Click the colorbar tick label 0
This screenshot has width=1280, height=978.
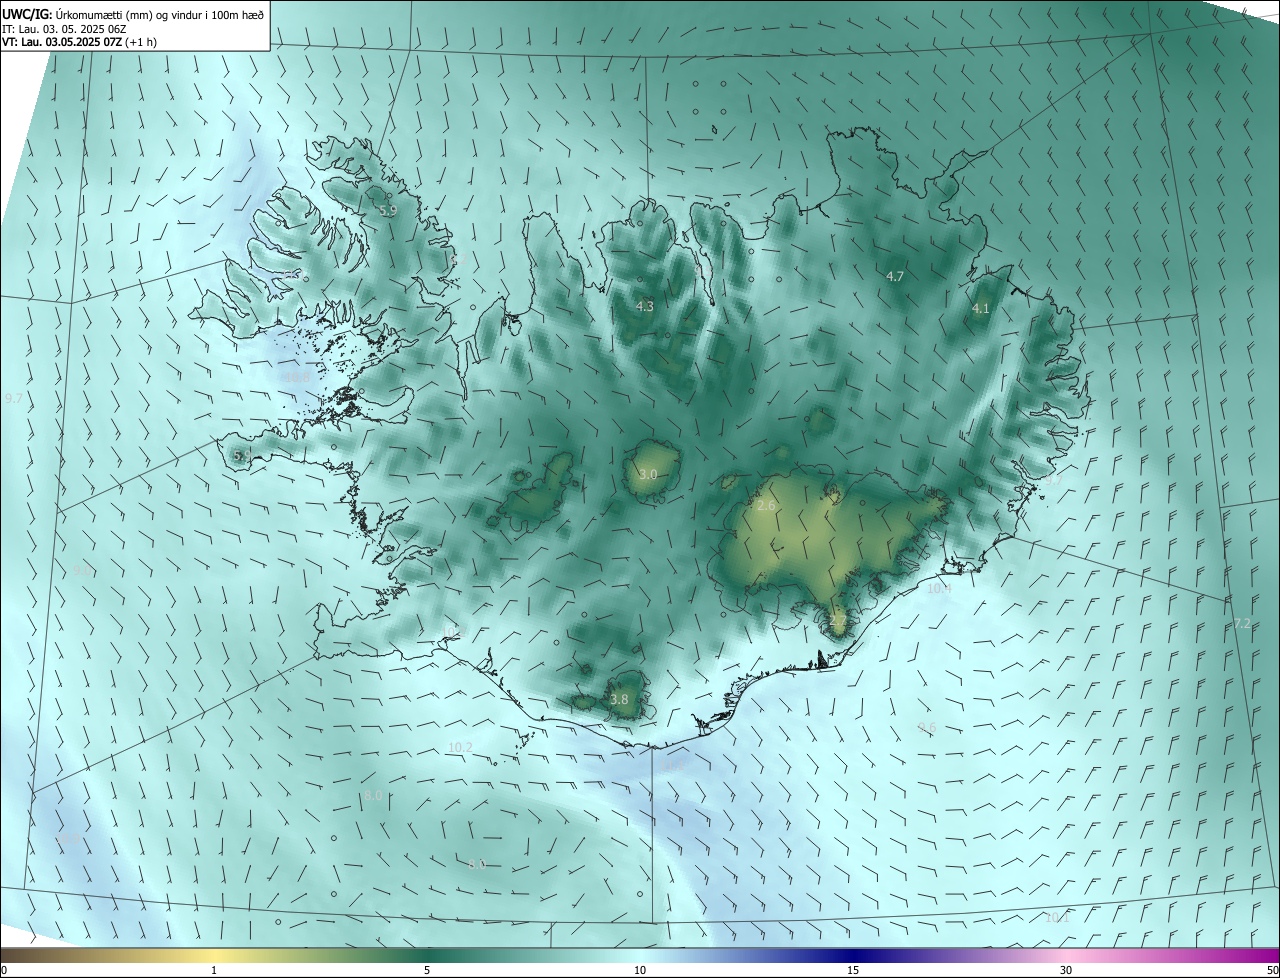pos(4,970)
